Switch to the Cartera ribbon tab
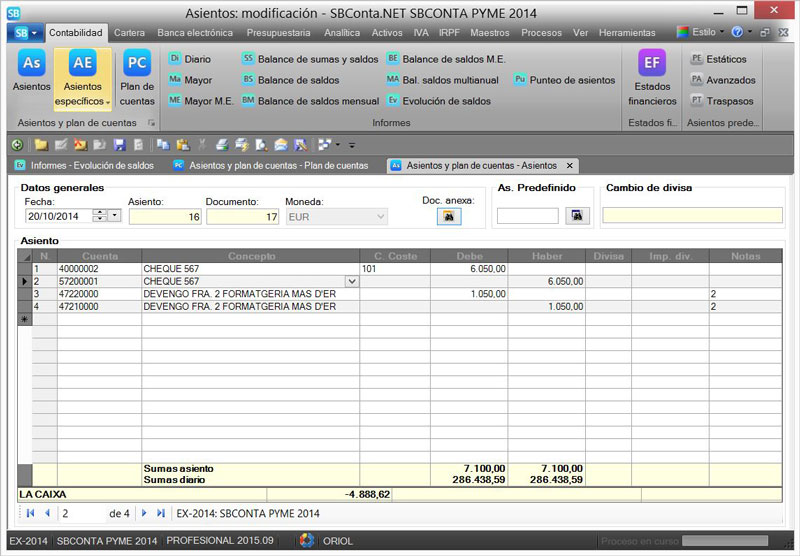Screen dimensions: 800x556 coord(129,32)
